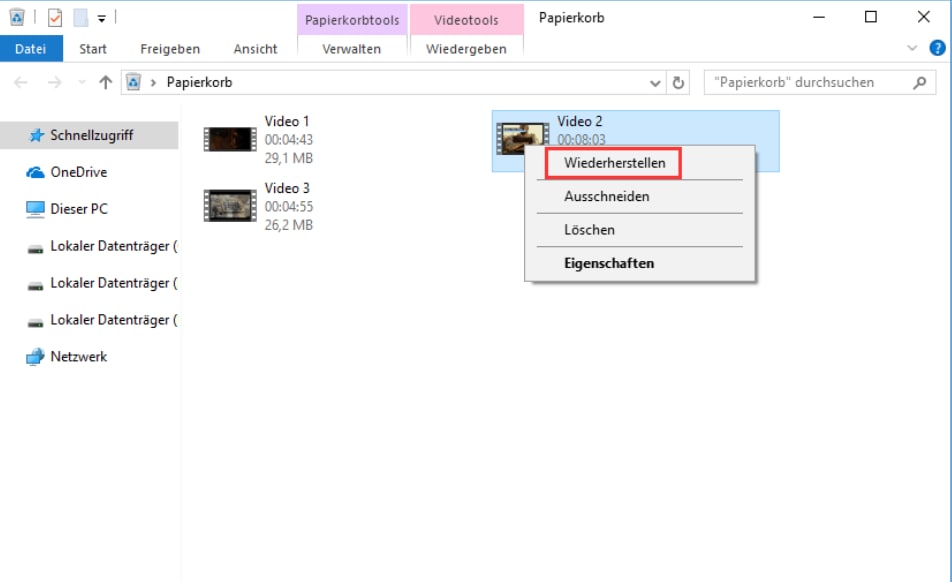Click the search magnifier icon

920,83
